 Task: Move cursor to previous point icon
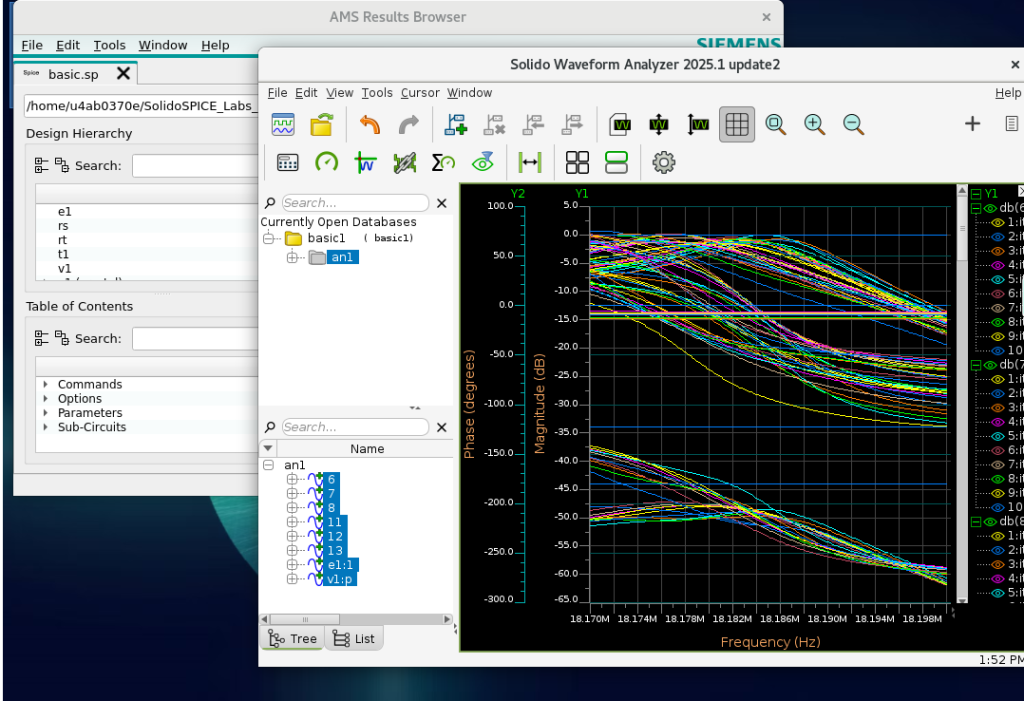click(x=534, y=124)
